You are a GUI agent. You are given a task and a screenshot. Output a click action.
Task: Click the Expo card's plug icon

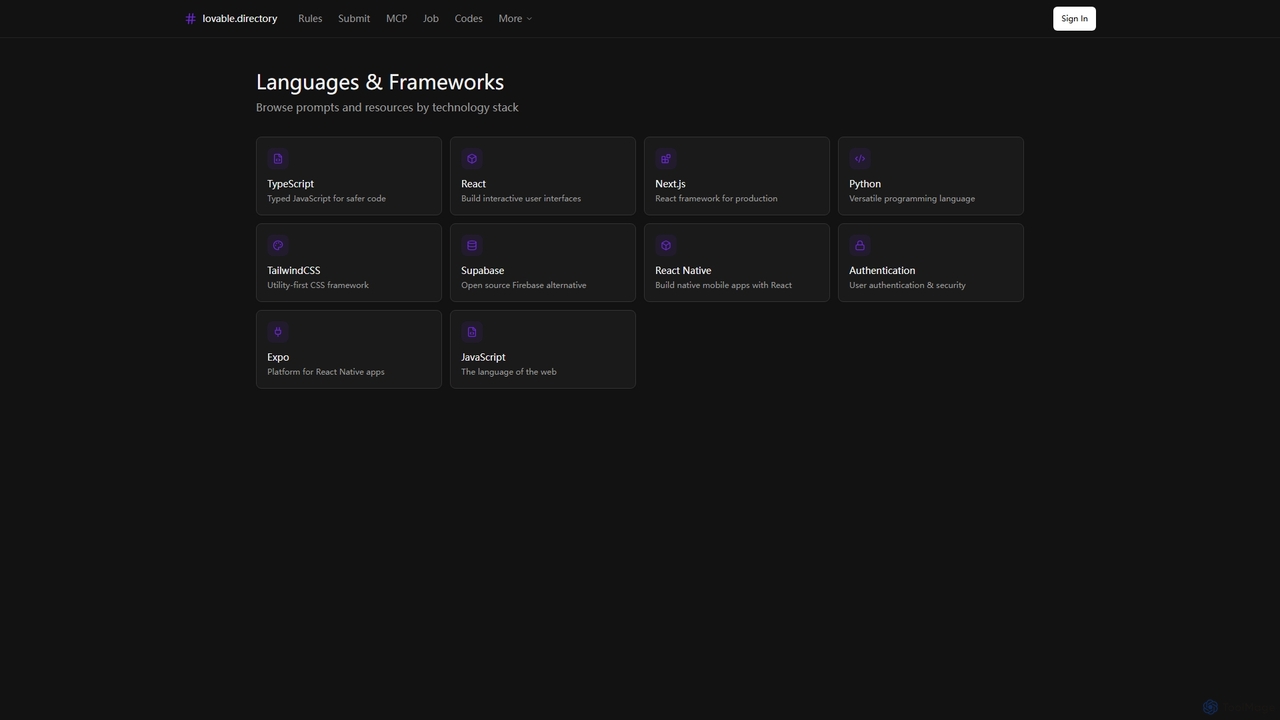278,332
